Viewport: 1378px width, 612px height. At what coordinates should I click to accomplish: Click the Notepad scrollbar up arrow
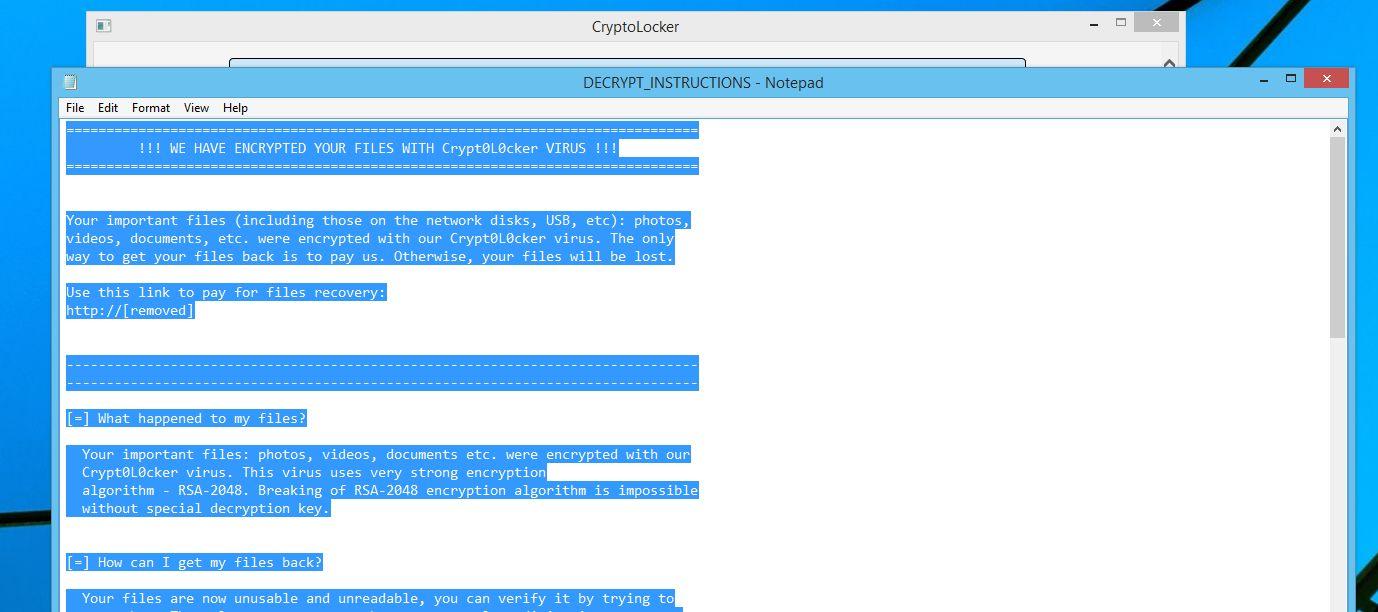pyautogui.click(x=1337, y=129)
